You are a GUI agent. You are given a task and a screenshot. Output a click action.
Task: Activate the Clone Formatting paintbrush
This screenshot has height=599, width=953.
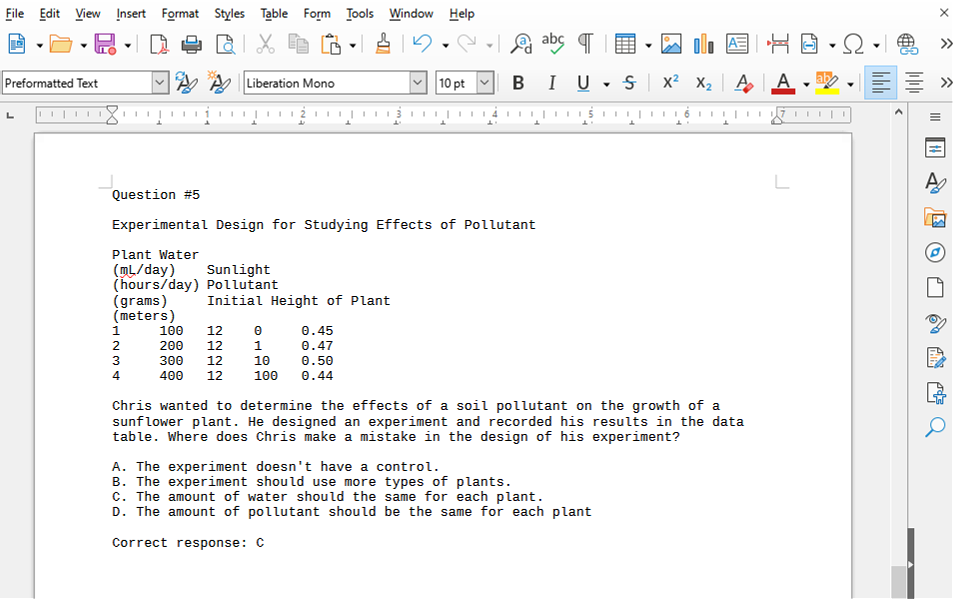pos(383,44)
